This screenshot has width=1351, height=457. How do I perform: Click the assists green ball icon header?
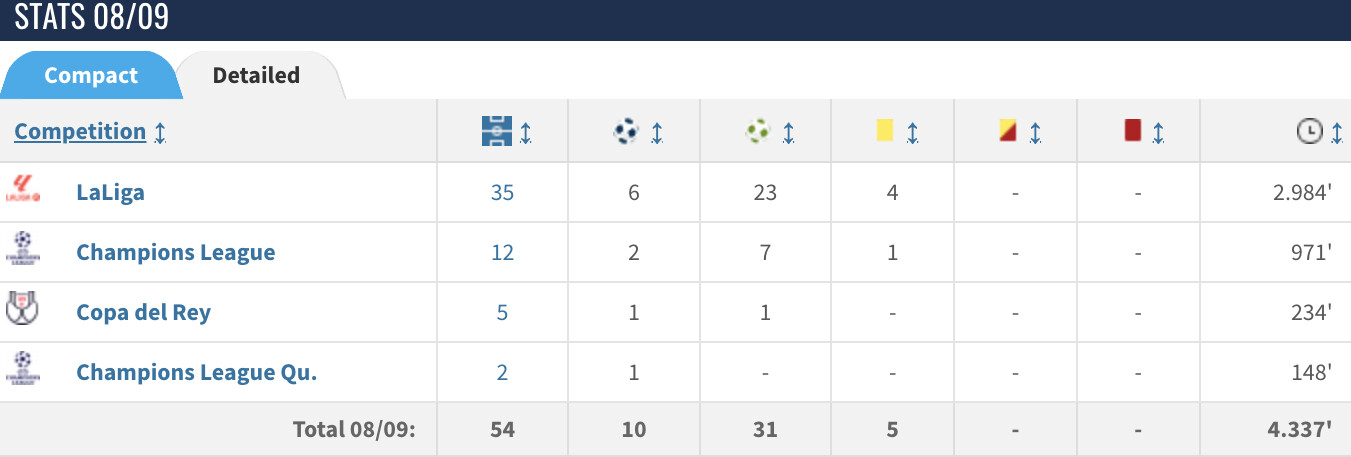coord(758,131)
